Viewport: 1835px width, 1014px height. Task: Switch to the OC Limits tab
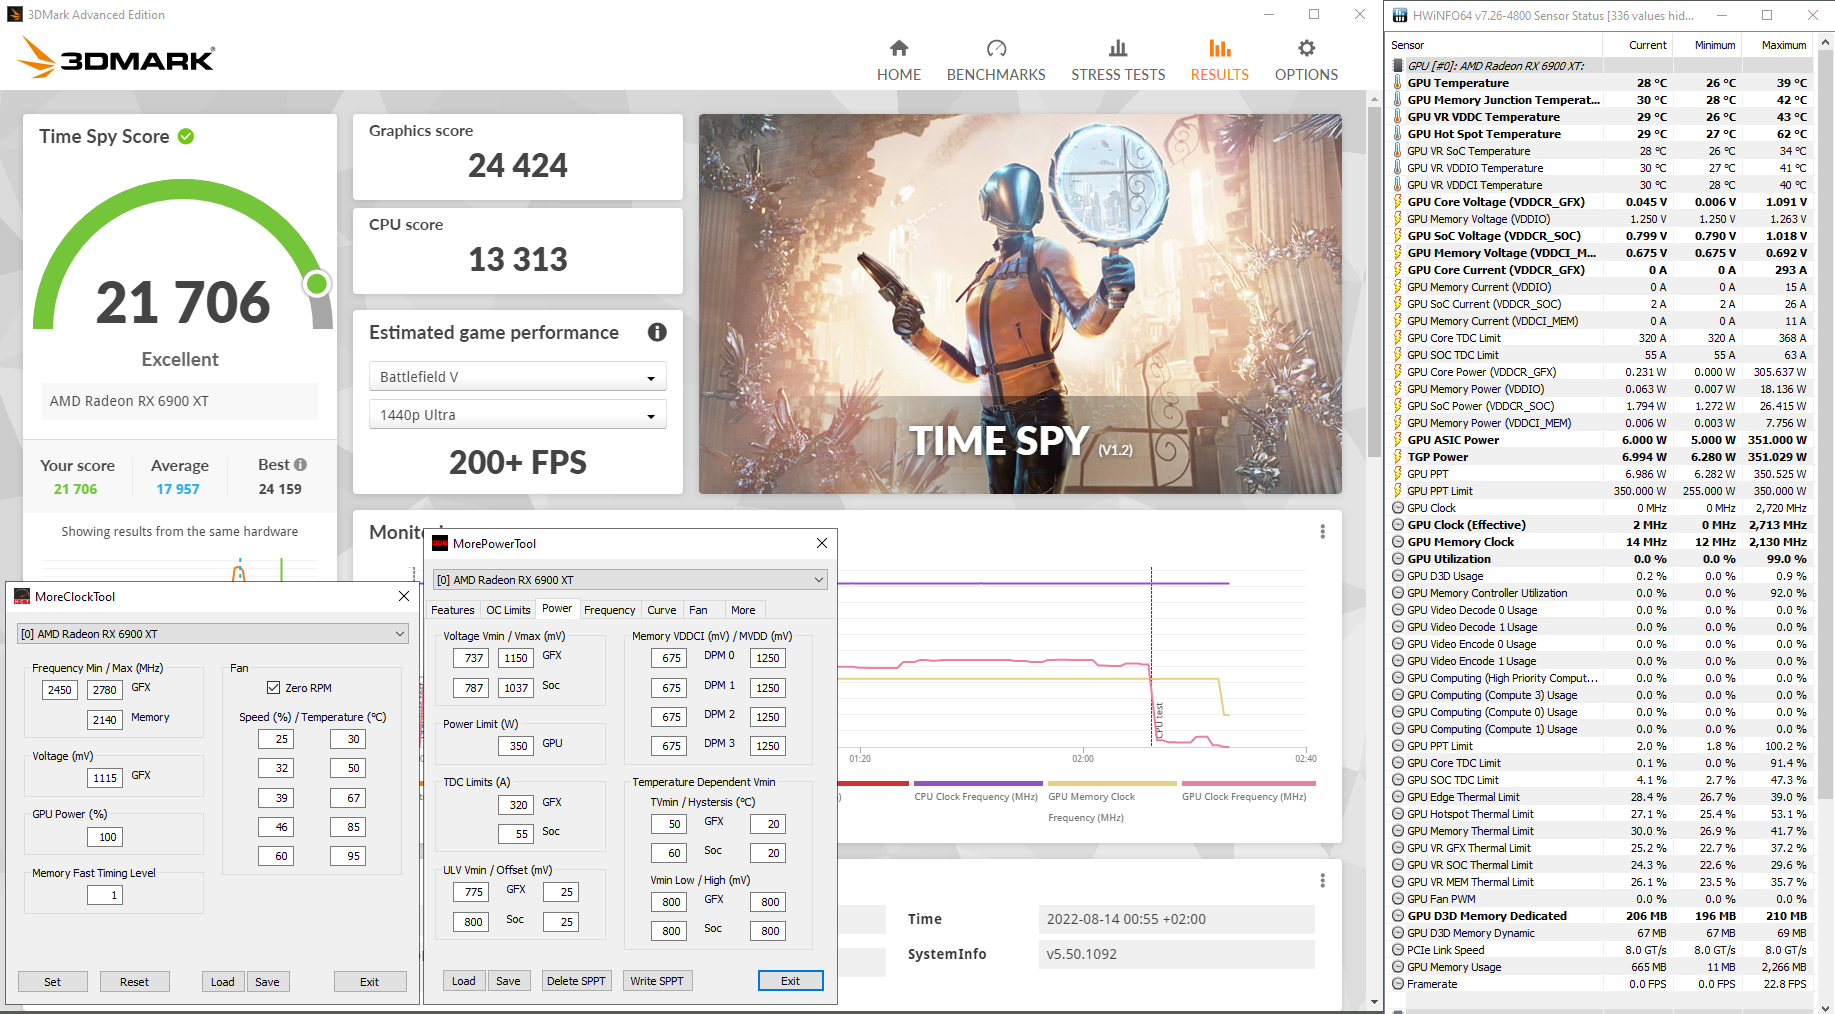coord(508,610)
